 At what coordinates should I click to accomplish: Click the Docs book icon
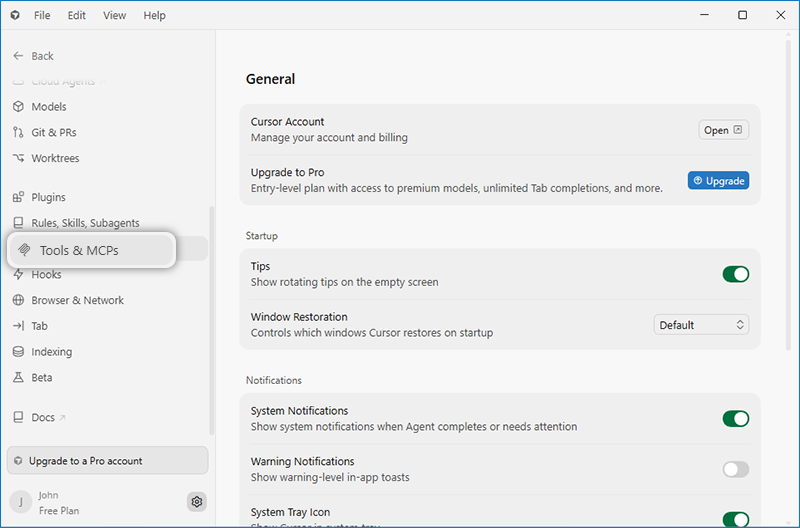(18, 417)
